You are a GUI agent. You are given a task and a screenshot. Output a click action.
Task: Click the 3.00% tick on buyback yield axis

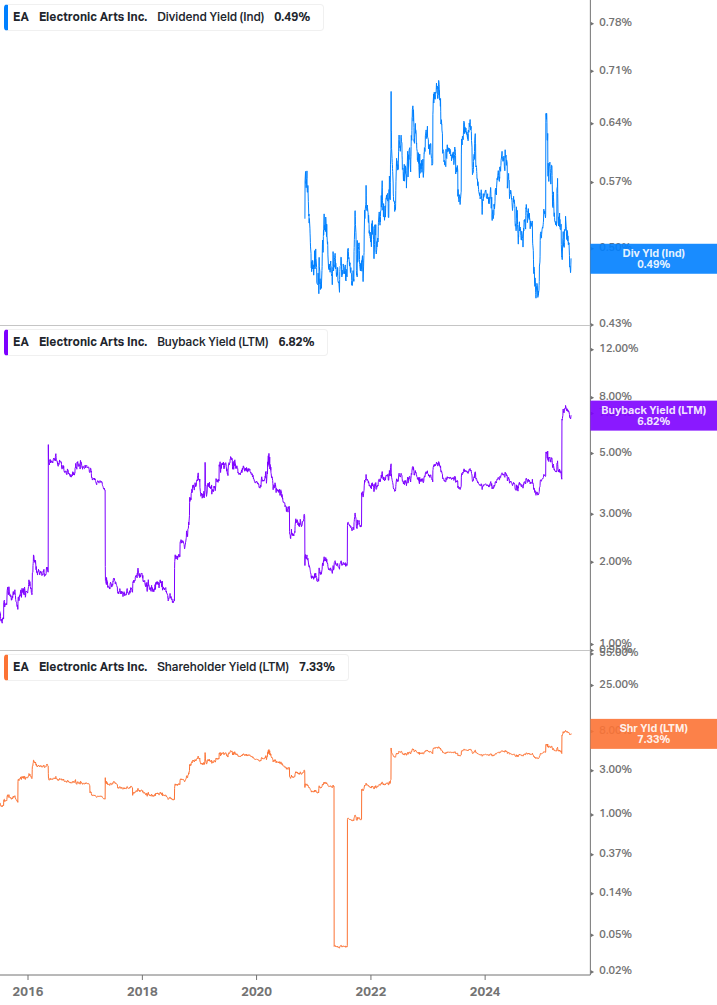pyautogui.click(x=615, y=513)
